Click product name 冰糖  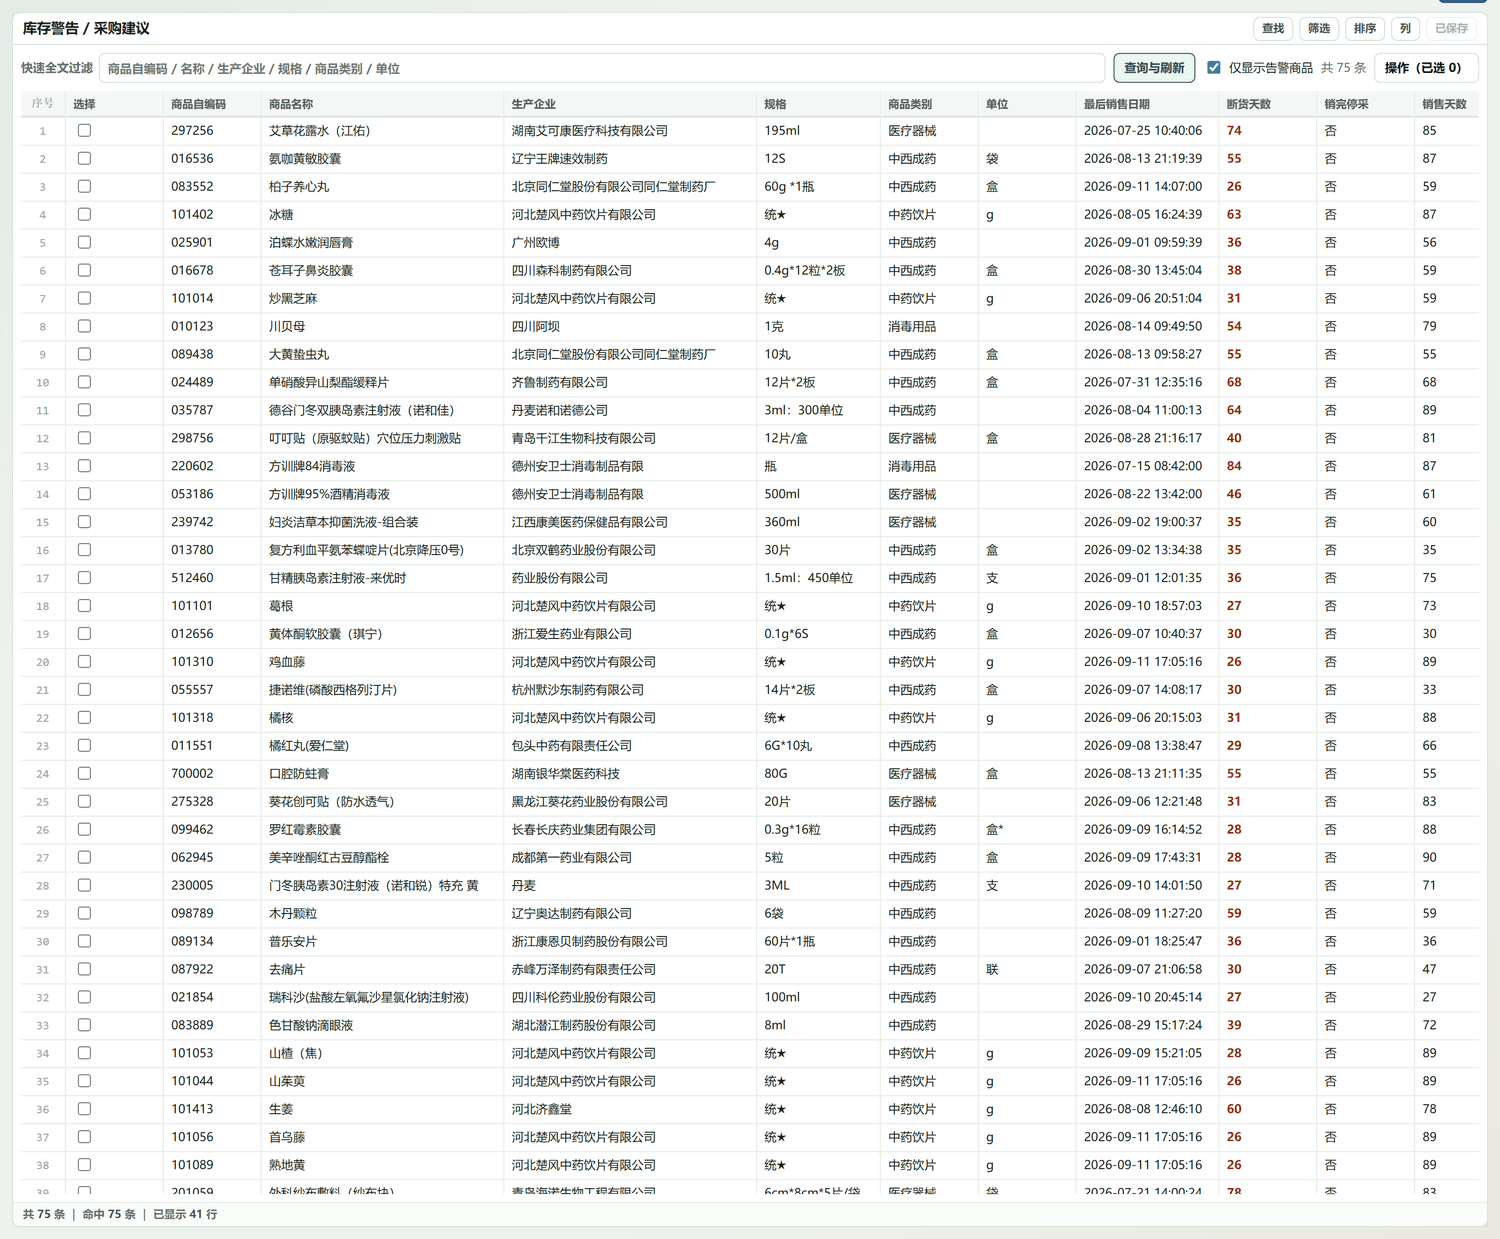pyautogui.click(x=281, y=215)
